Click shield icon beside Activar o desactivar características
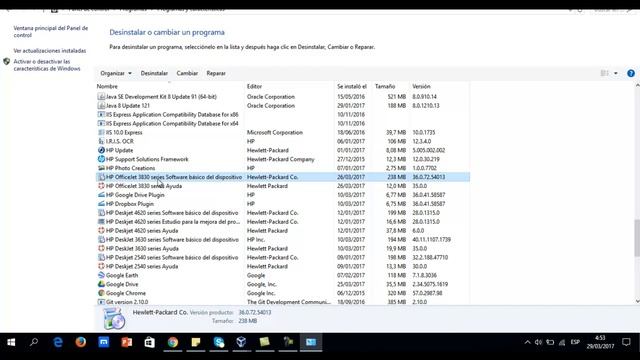 pyautogui.click(x=6, y=62)
